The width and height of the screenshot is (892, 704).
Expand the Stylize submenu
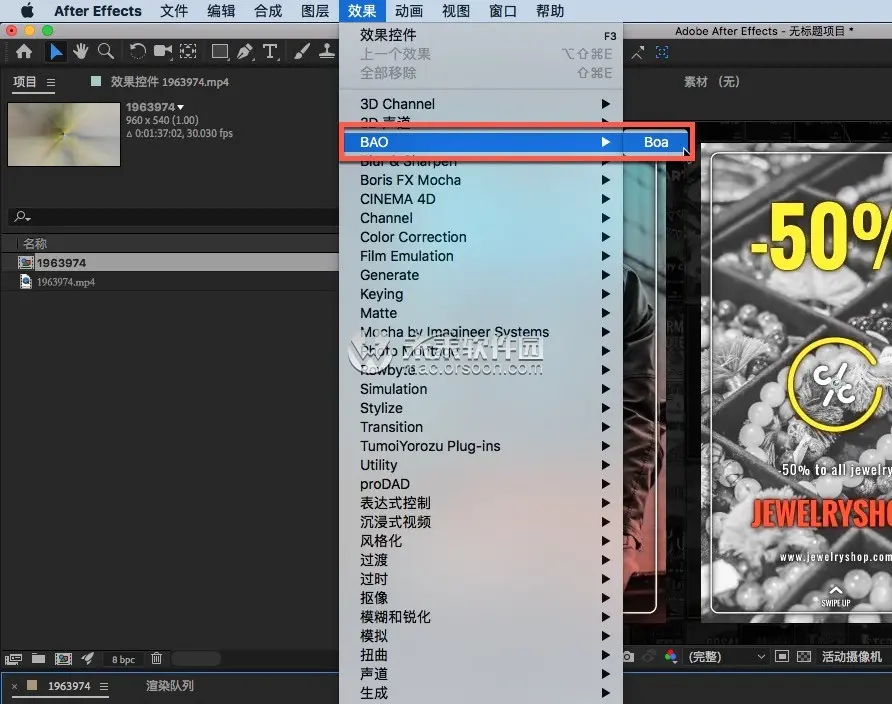(x=481, y=408)
